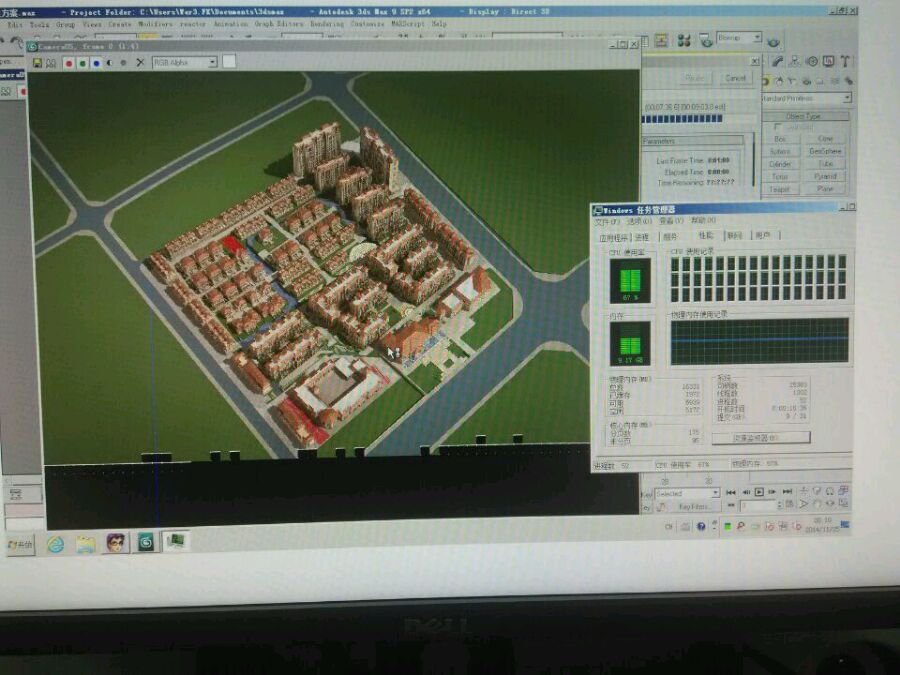Click the Play Animation button
This screenshot has width=900, height=675.
759,492
